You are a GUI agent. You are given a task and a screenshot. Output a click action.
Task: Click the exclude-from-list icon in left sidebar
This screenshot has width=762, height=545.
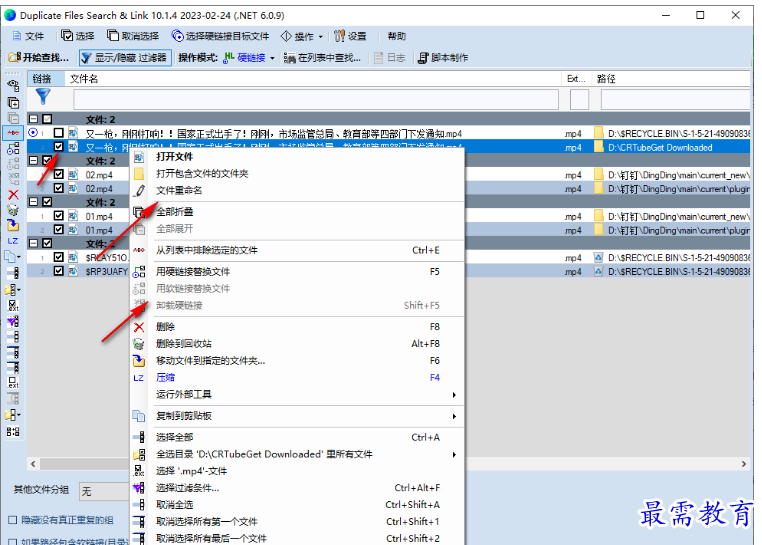click(x=13, y=133)
